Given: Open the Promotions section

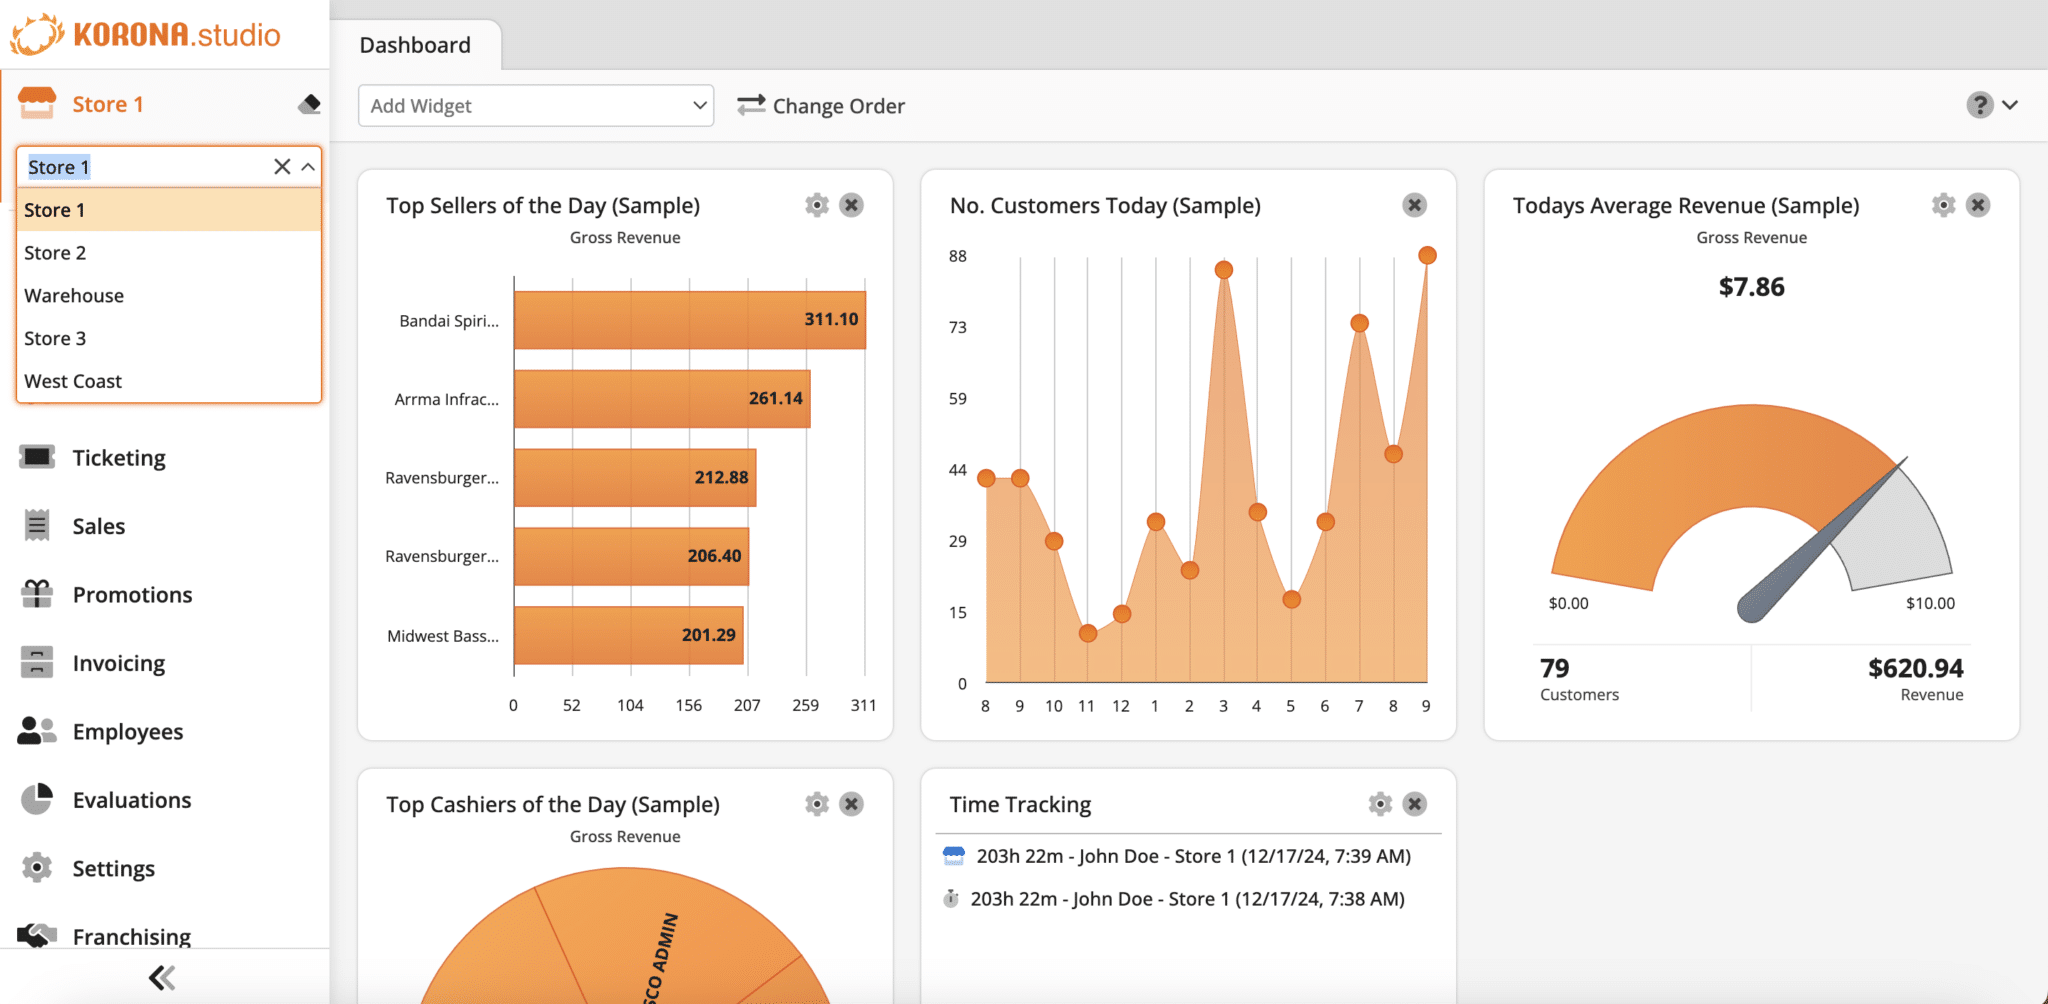Looking at the screenshot, I should click(131, 594).
